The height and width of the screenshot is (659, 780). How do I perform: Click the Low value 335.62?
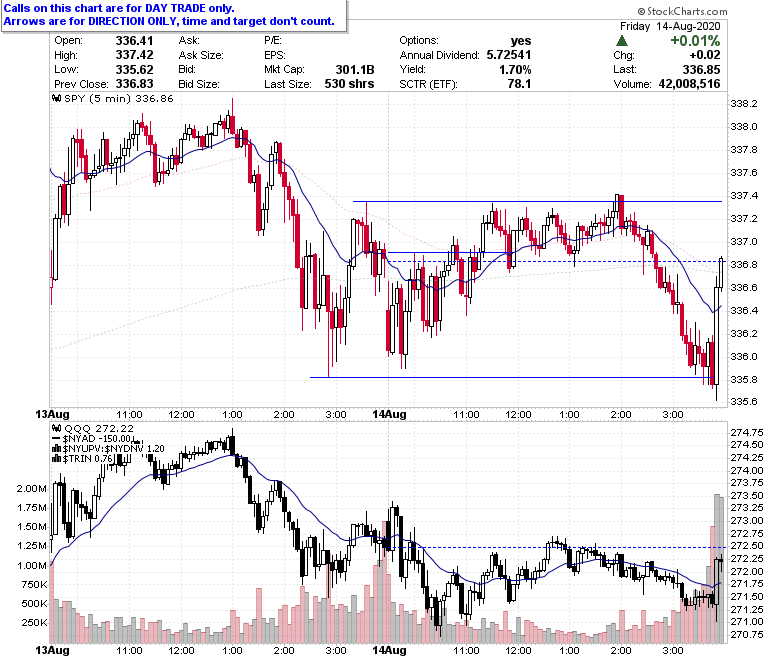tap(134, 70)
